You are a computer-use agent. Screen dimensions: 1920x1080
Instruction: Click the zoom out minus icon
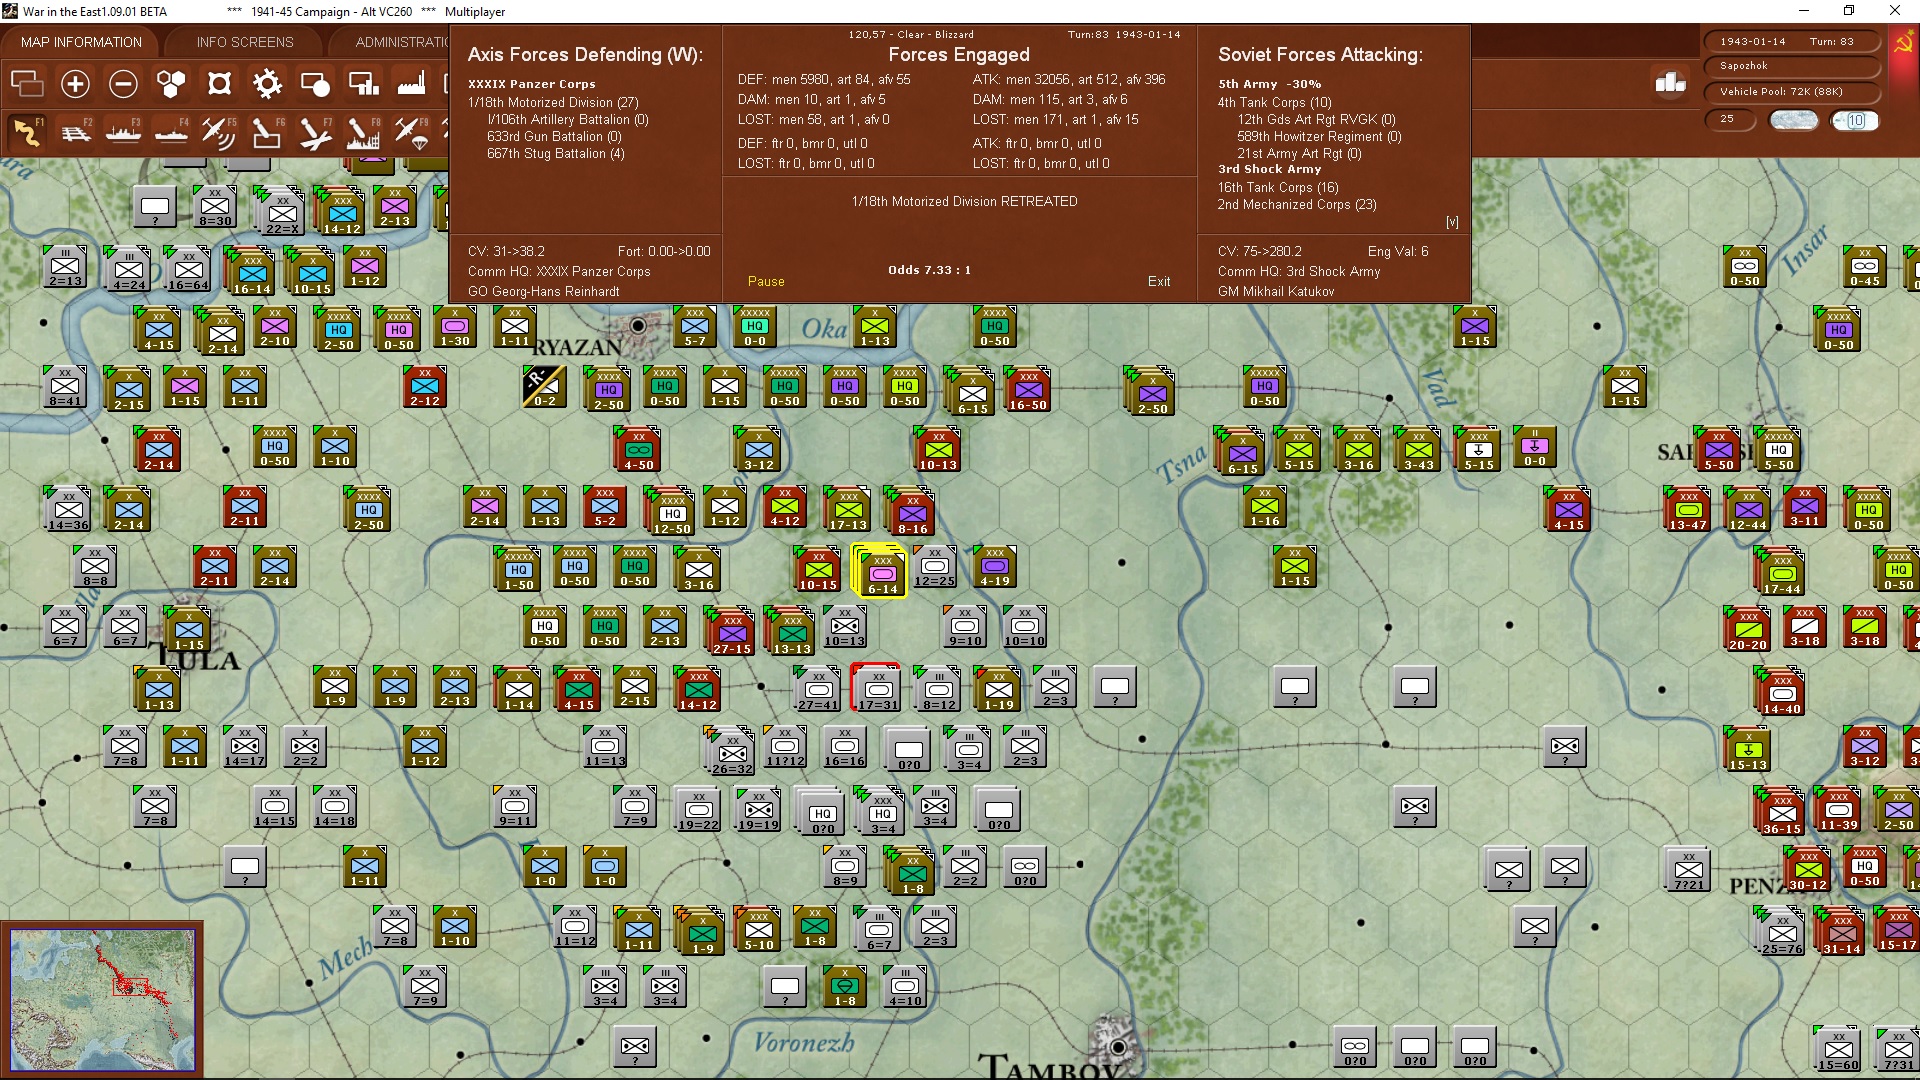coord(123,84)
